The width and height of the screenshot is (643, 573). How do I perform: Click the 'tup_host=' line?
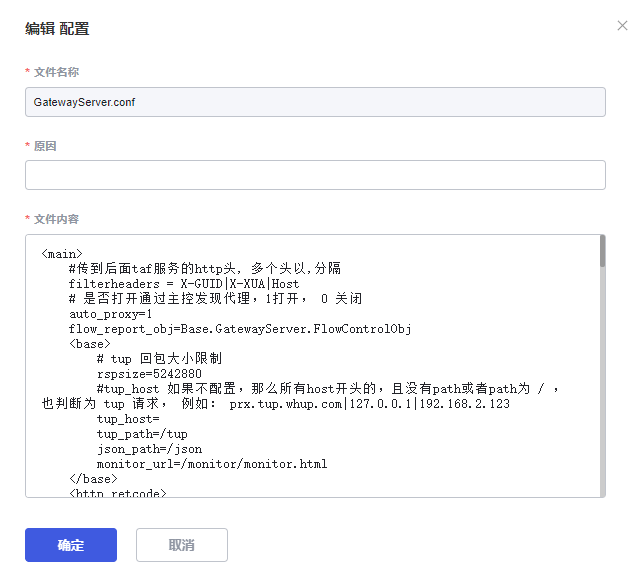click(128, 419)
